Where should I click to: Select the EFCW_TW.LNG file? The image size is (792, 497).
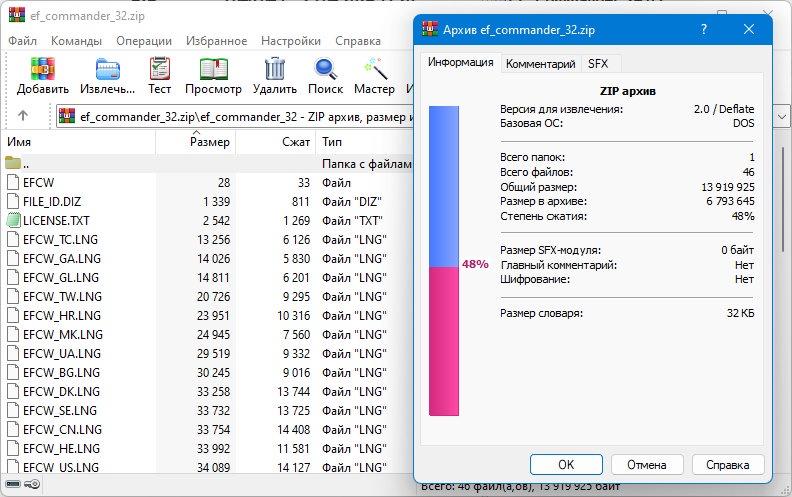(x=62, y=296)
